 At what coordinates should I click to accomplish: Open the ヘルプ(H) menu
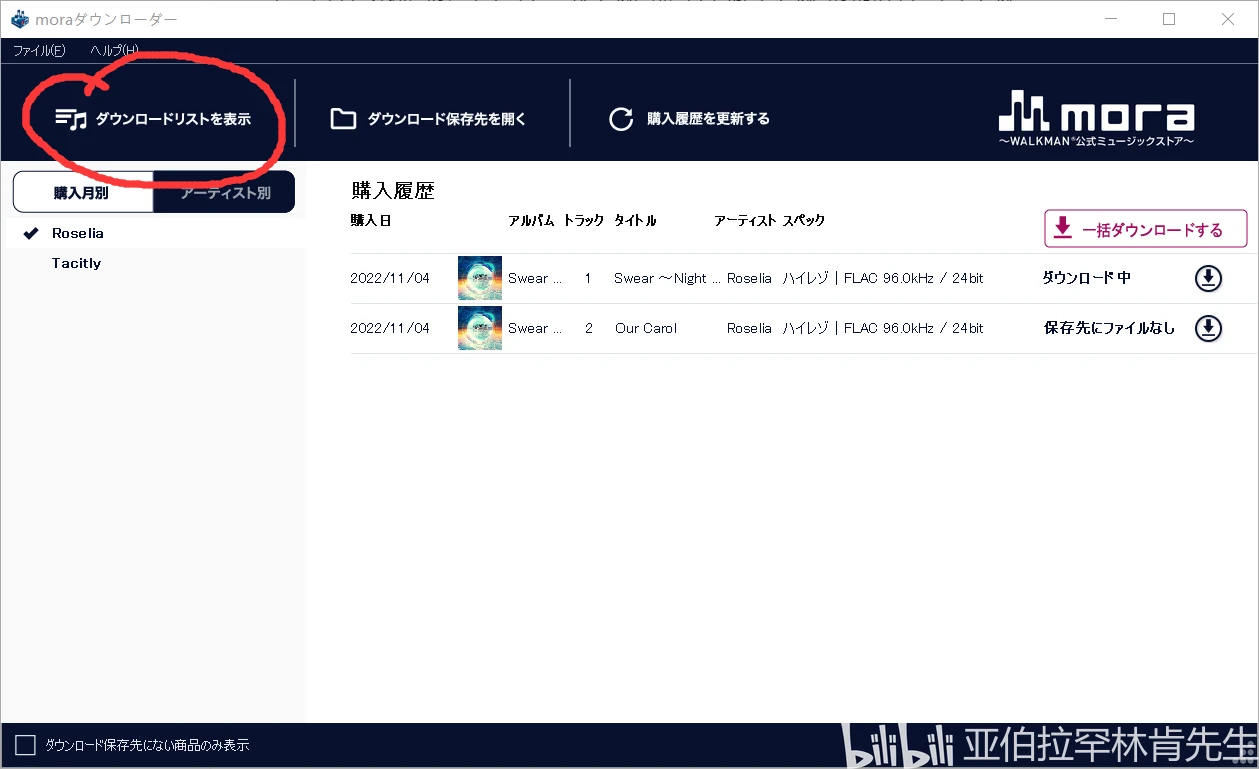[x=114, y=50]
